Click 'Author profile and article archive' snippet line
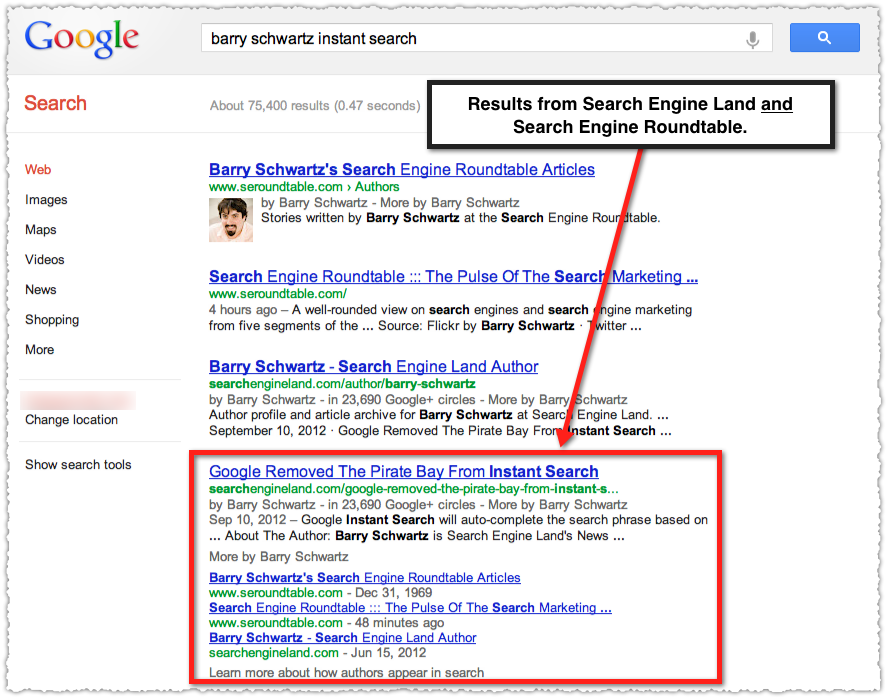 point(439,415)
